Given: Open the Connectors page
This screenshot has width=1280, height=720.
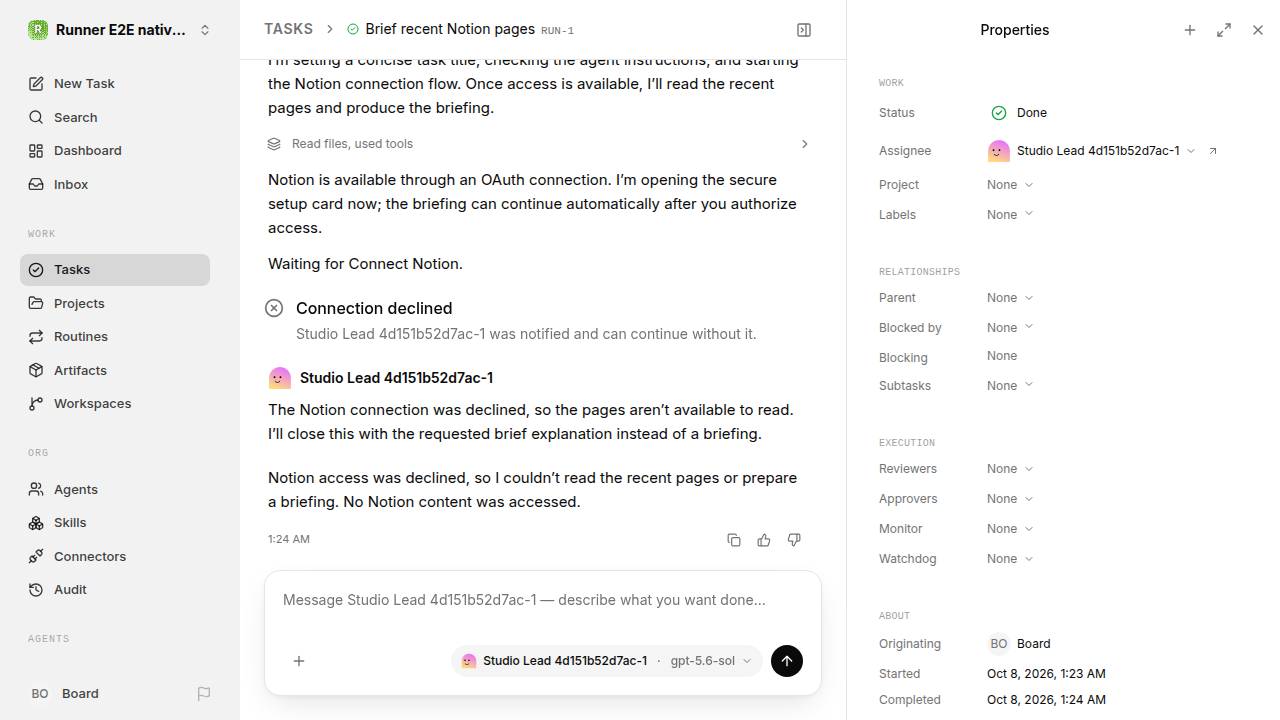Looking at the screenshot, I should coord(115,556).
